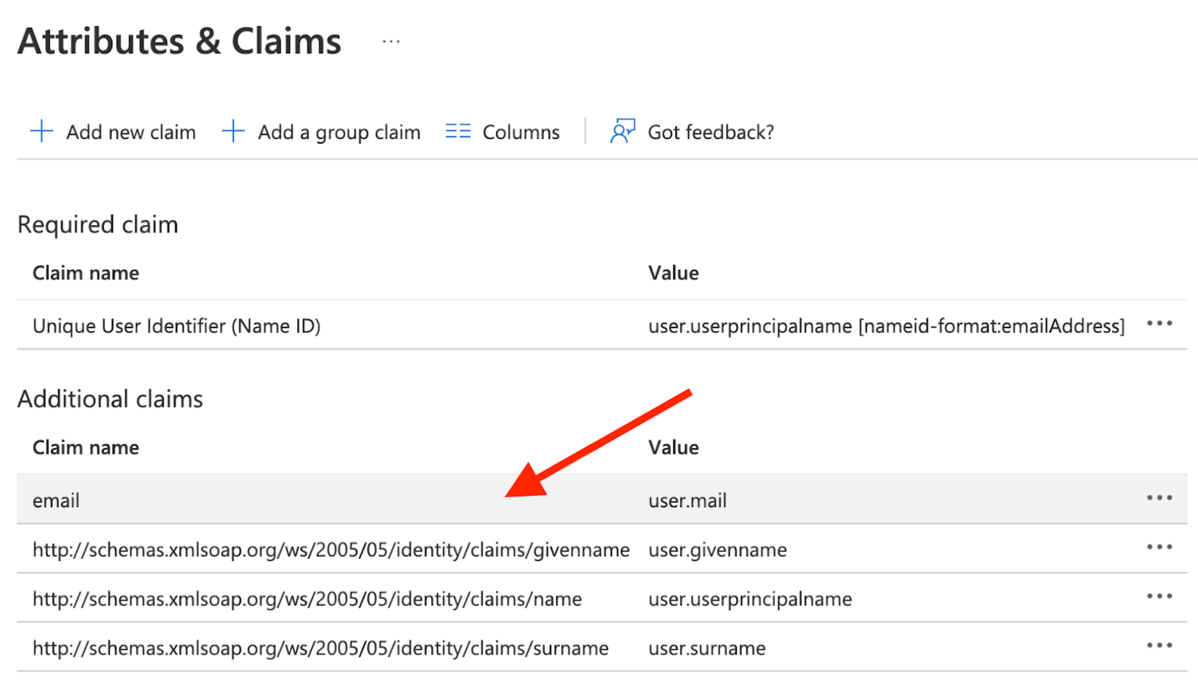Open the ellipsis menu for the surname claim
The width and height of the screenshot is (1198, 683).
[x=1159, y=645]
